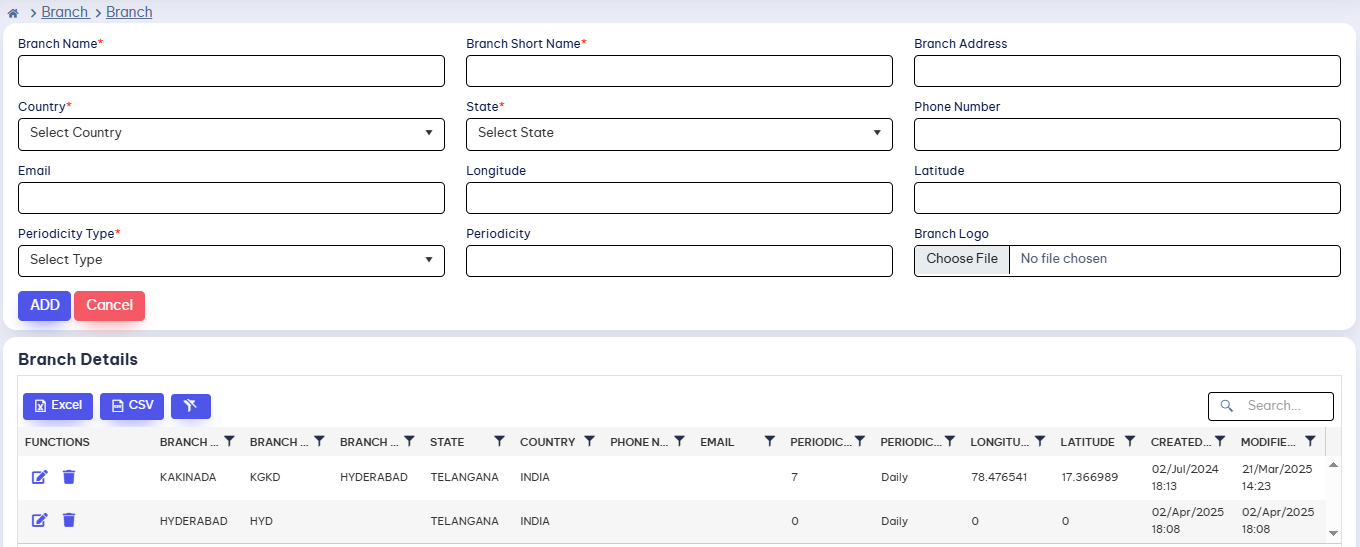Click the home icon in breadcrumb
This screenshot has width=1360, height=547.
pyautogui.click(x=13, y=13)
